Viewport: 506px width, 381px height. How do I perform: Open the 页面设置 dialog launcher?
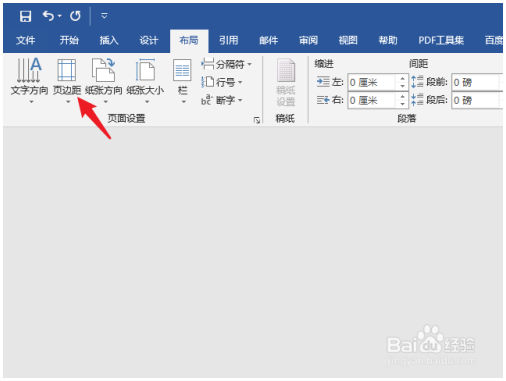[257, 120]
